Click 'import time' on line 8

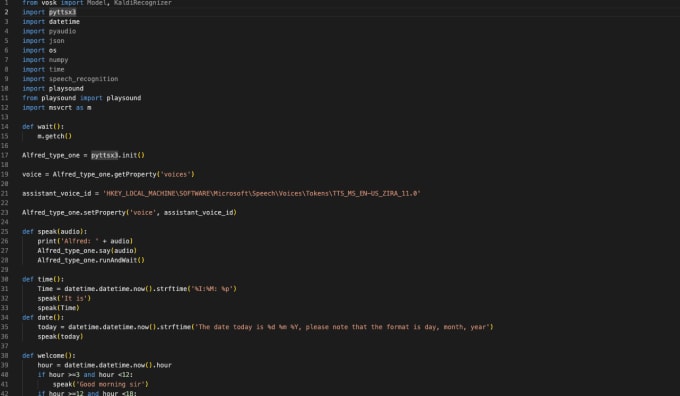pos(43,69)
